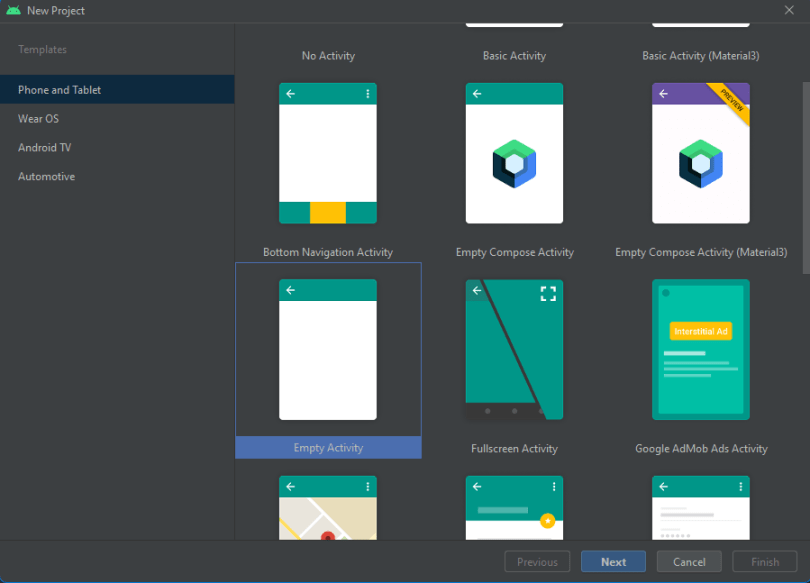Open the Phone and Tablet templates category

[x=117, y=89]
